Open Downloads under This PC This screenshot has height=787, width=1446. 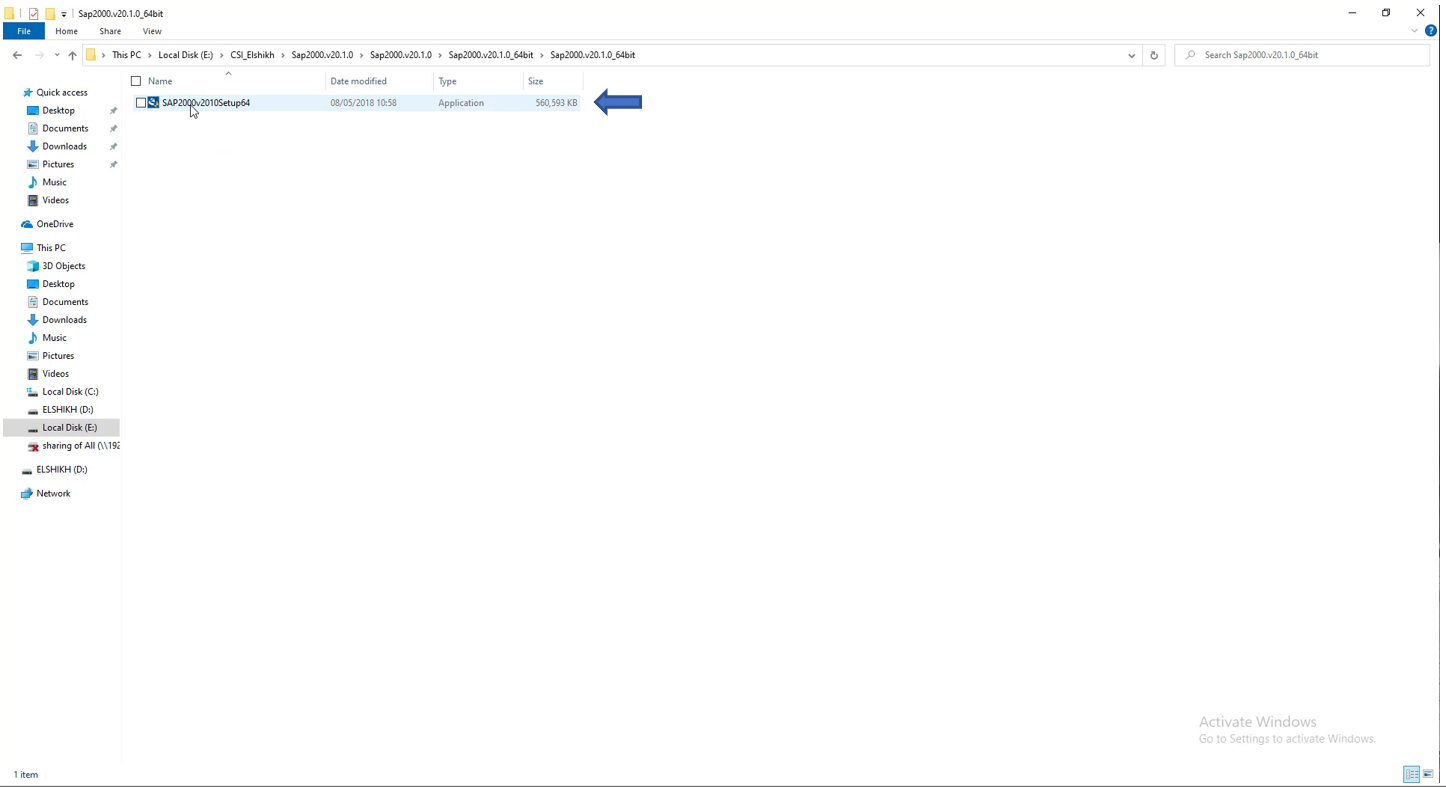(x=64, y=320)
